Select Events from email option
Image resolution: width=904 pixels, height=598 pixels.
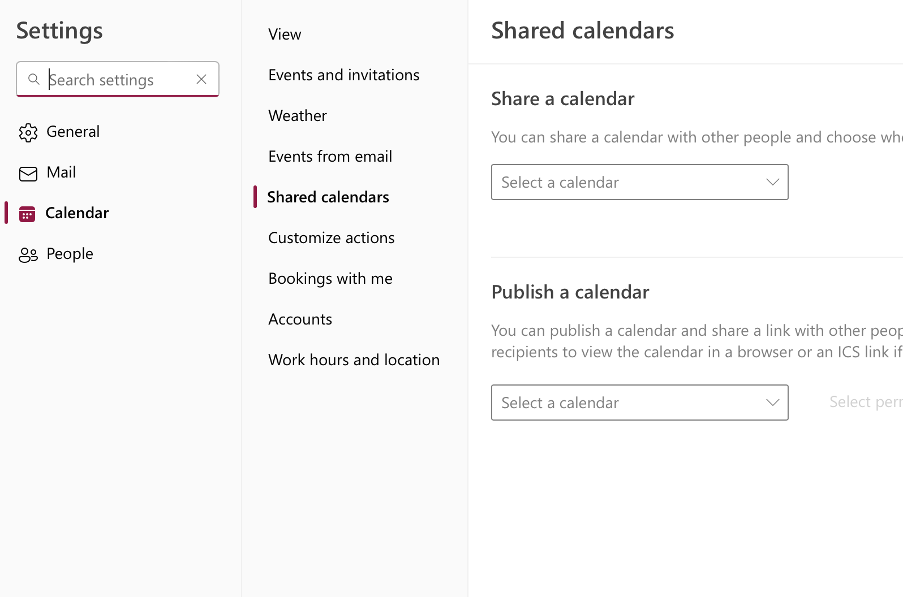[x=330, y=156]
